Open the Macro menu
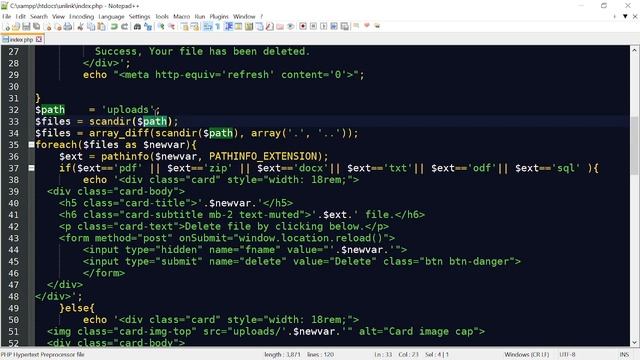 (x=182, y=16)
